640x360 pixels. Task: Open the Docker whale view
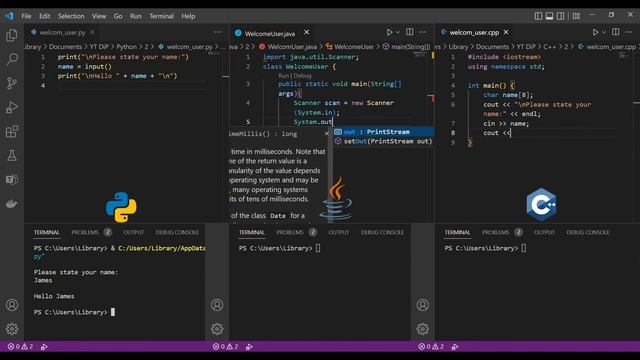pos(12,204)
